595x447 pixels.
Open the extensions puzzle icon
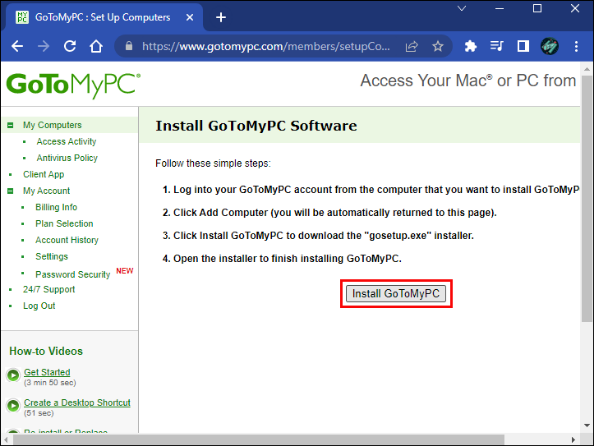coord(471,46)
